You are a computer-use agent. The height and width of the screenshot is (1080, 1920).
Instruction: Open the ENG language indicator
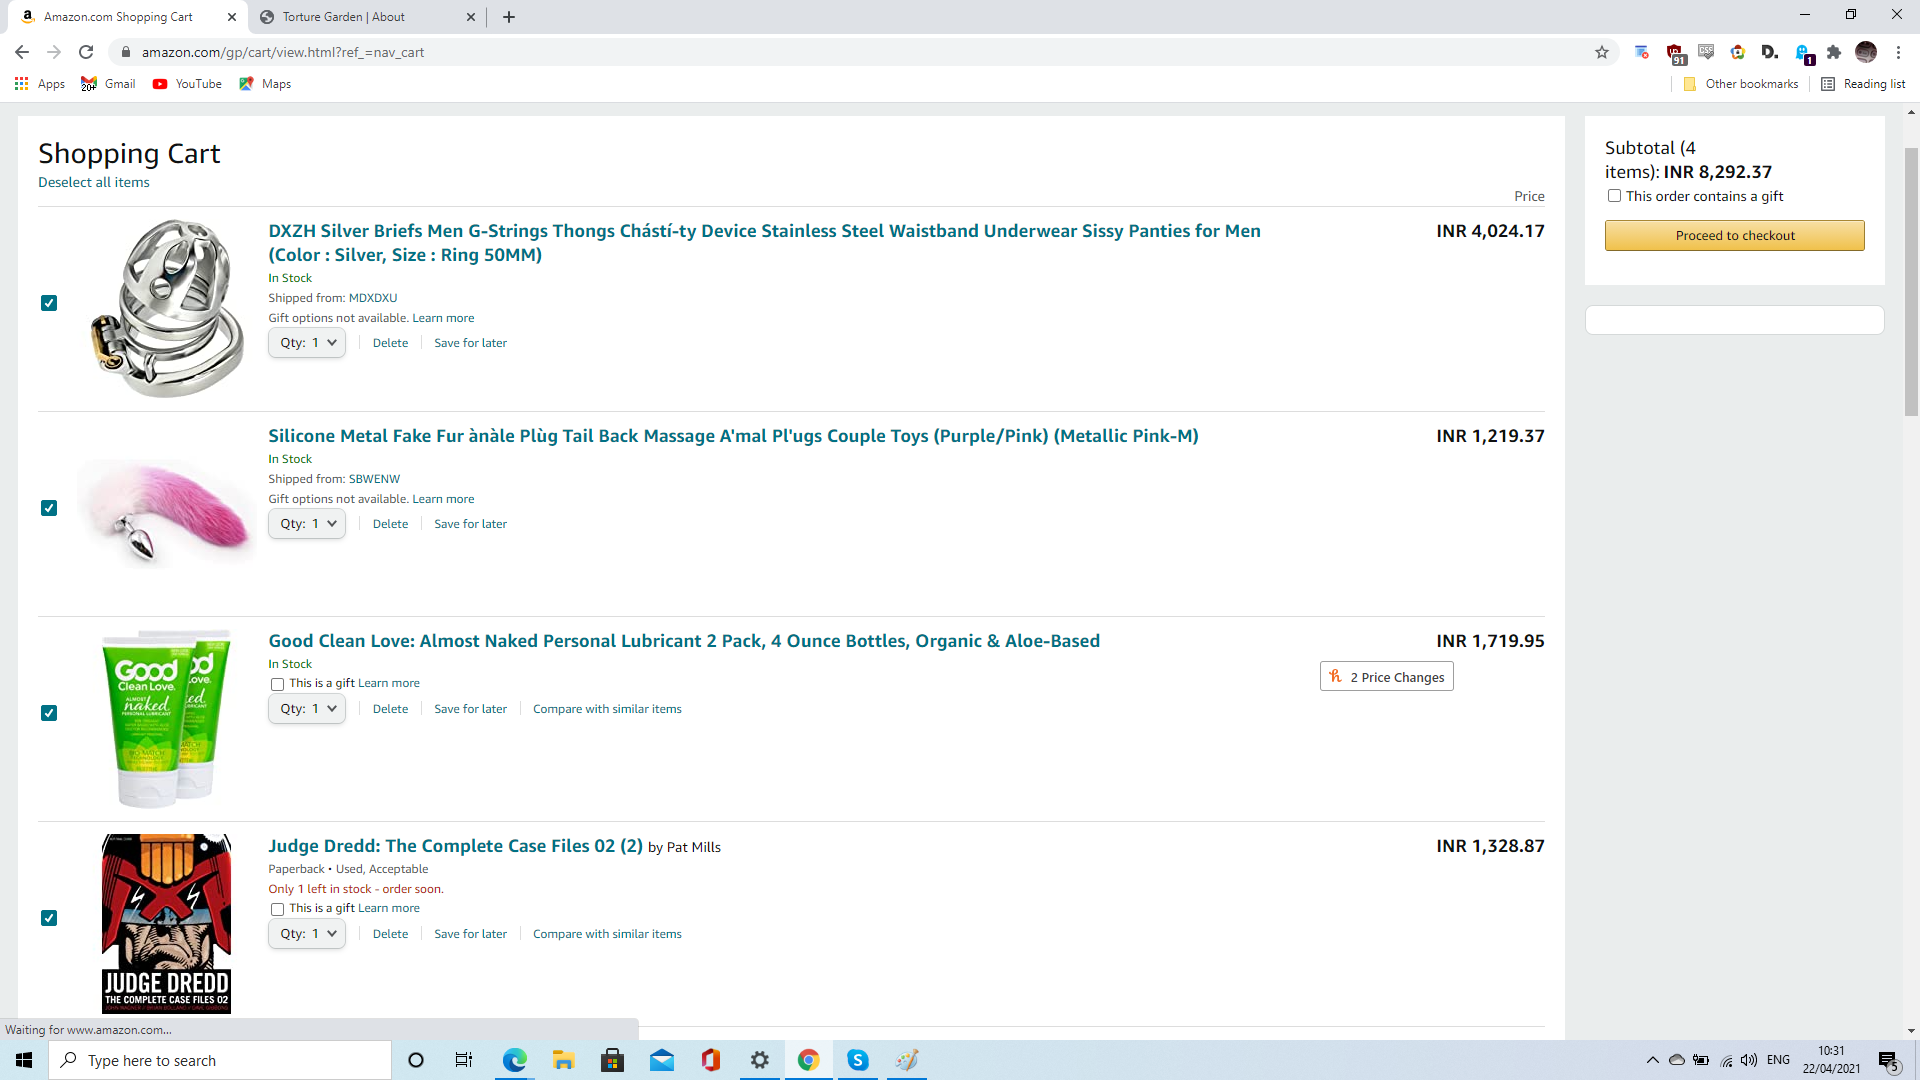(x=1778, y=1060)
